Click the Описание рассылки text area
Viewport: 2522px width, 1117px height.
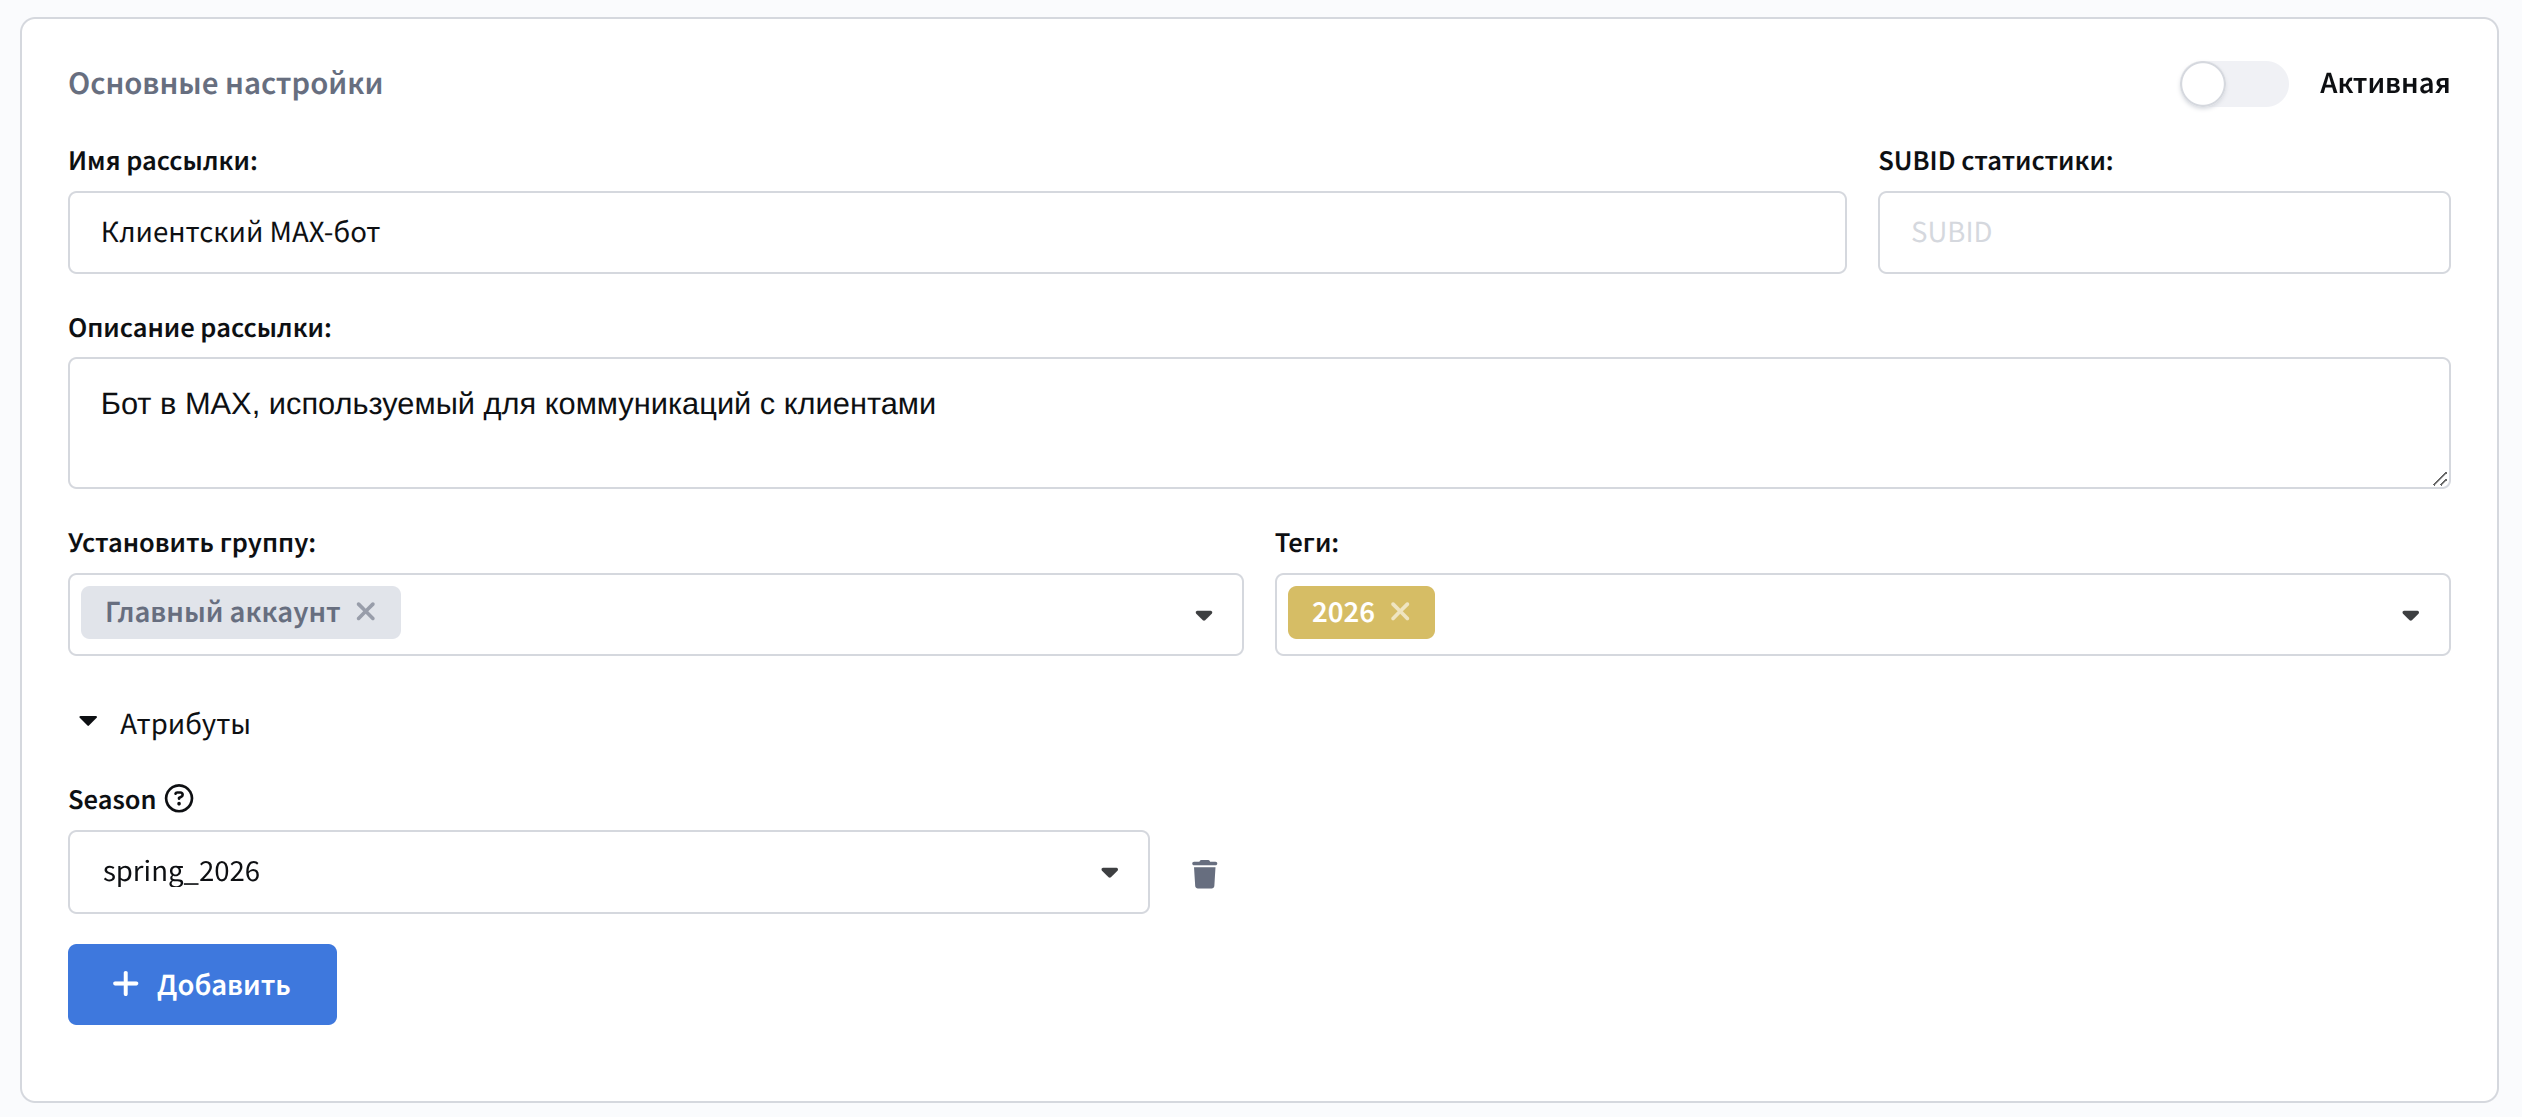[1258, 422]
